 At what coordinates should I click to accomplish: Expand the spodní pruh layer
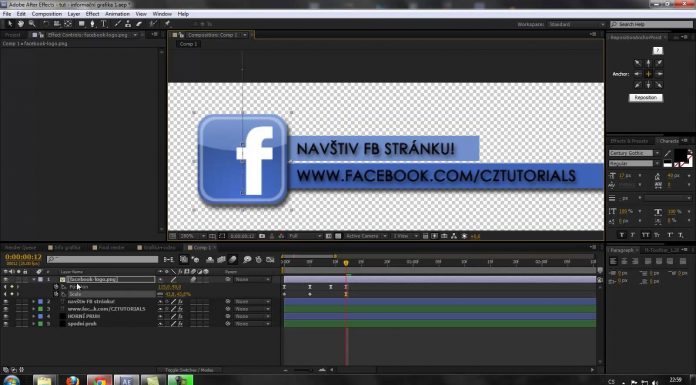[34, 324]
